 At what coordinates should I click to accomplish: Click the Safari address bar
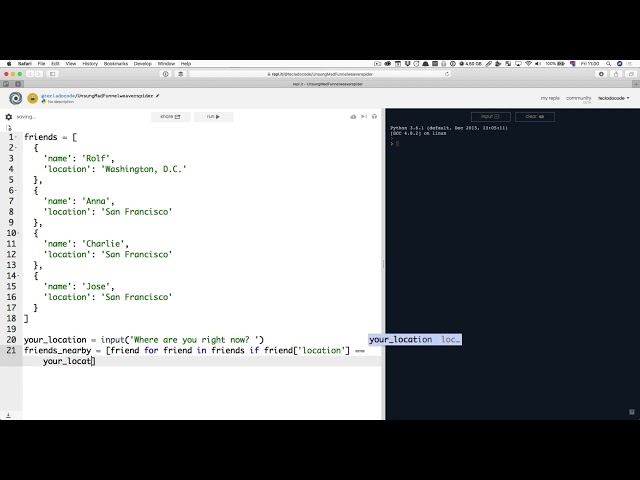point(320,74)
